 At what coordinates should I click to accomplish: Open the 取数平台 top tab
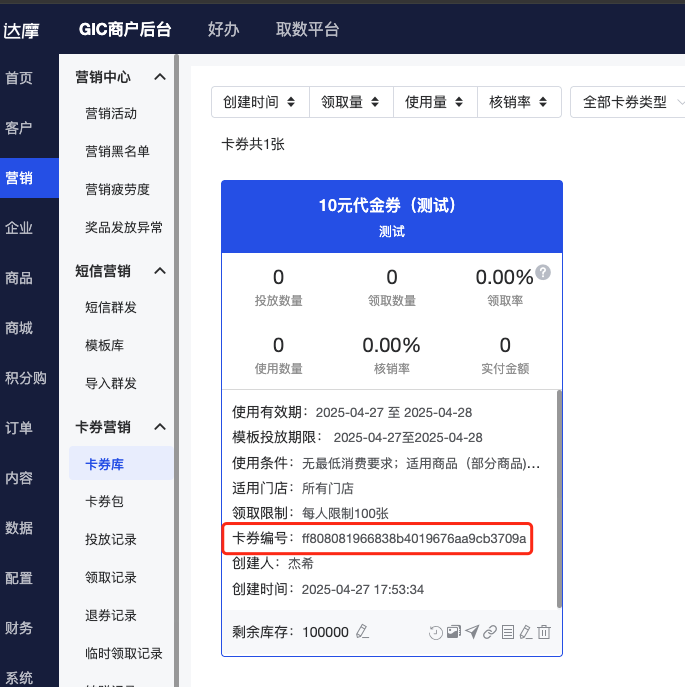tap(307, 29)
